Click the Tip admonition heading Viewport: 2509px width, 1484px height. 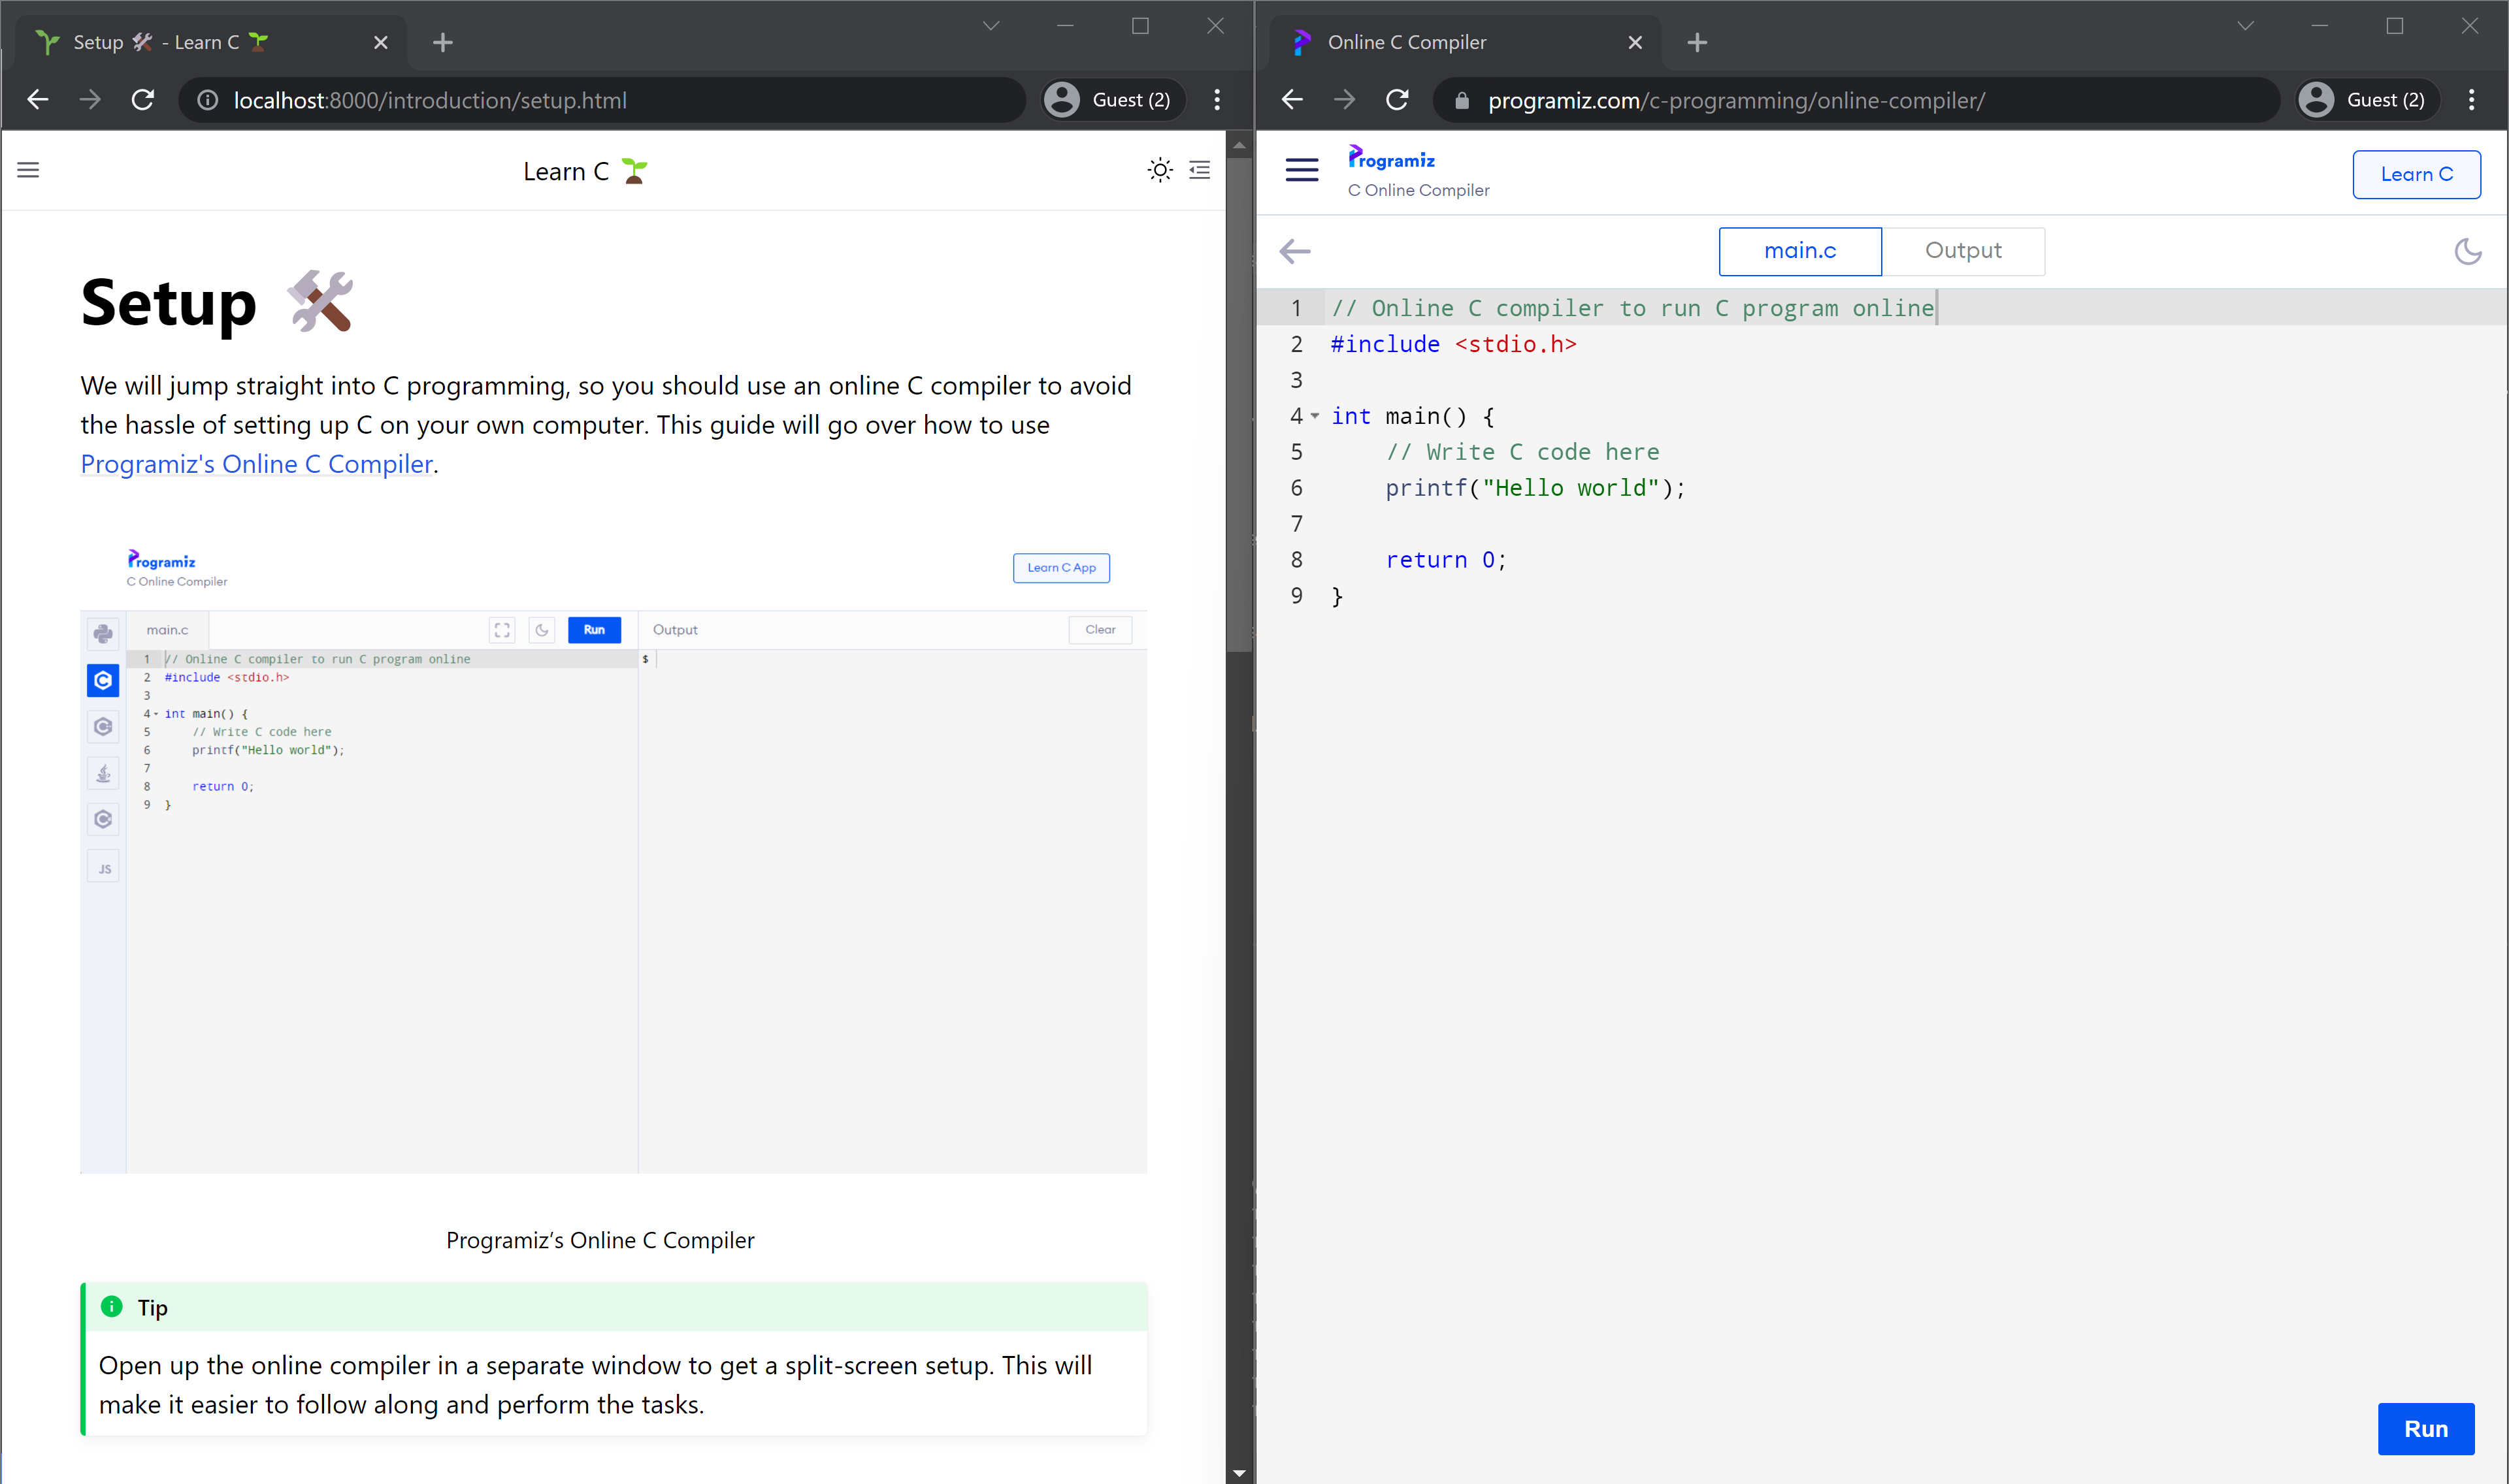(x=152, y=1308)
